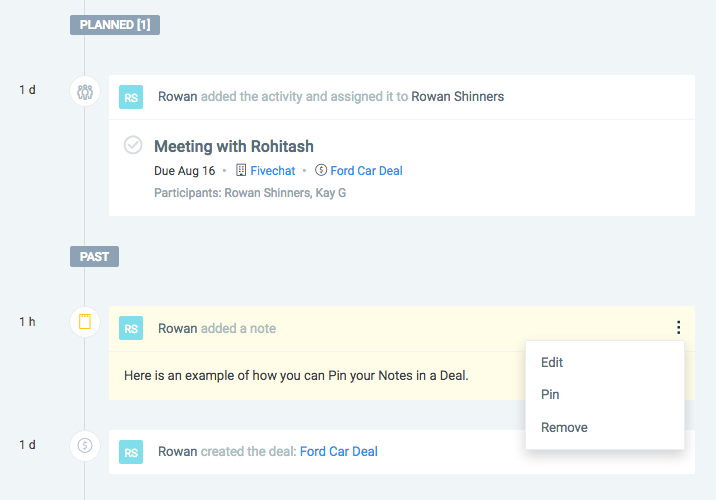Click the building icon beside Fivechat
This screenshot has height=500, width=716.
(x=241, y=170)
